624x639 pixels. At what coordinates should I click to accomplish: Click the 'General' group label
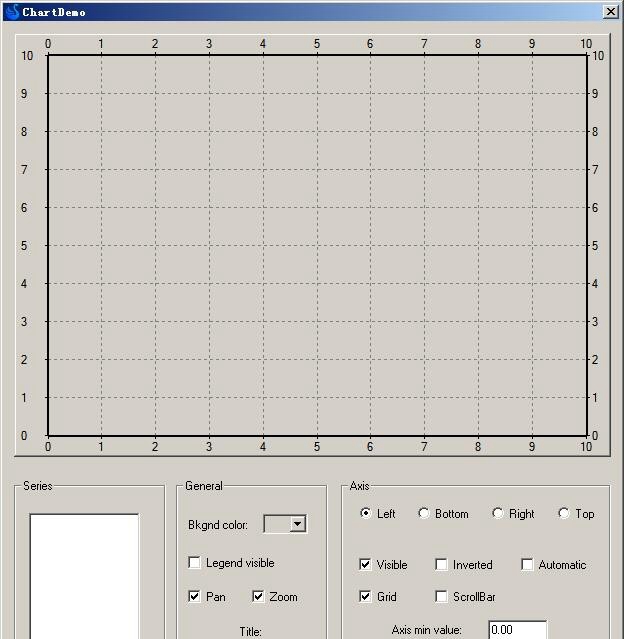(x=203, y=486)
